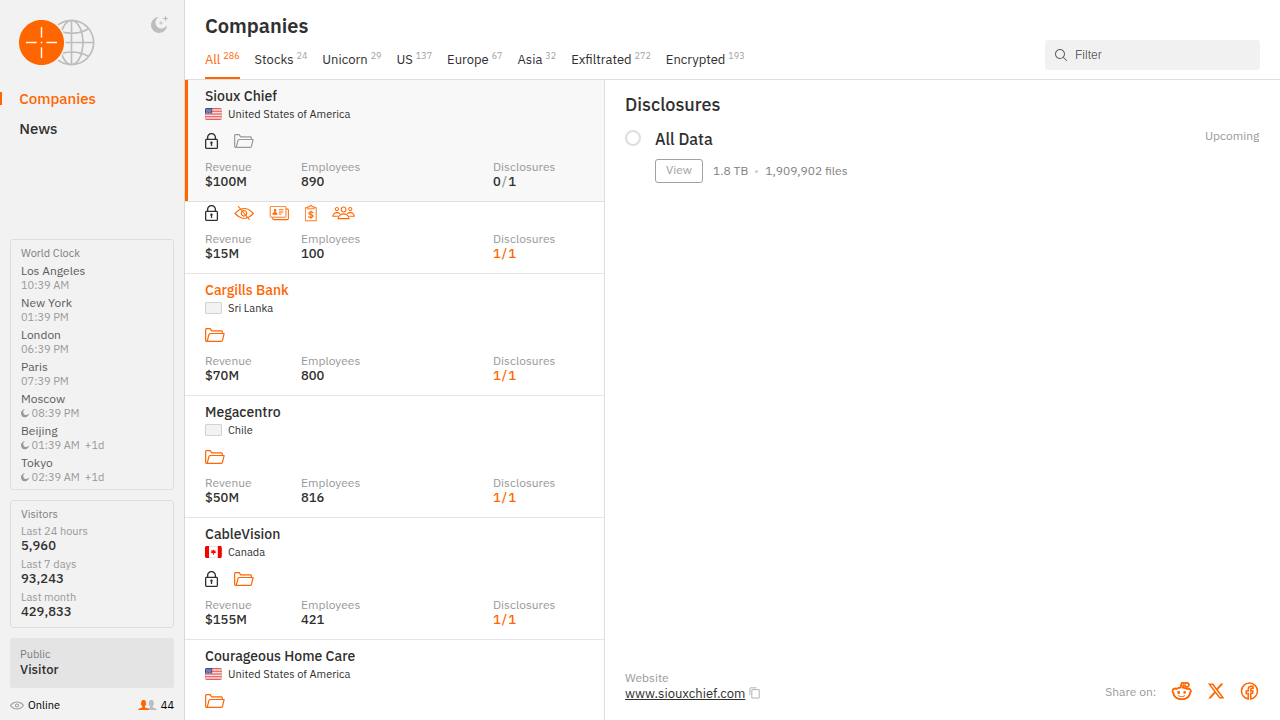Image resolution: width=1280 pixels, height=720 pixels.
Task: Switch to the Unicorn tab
Action: 352,59
